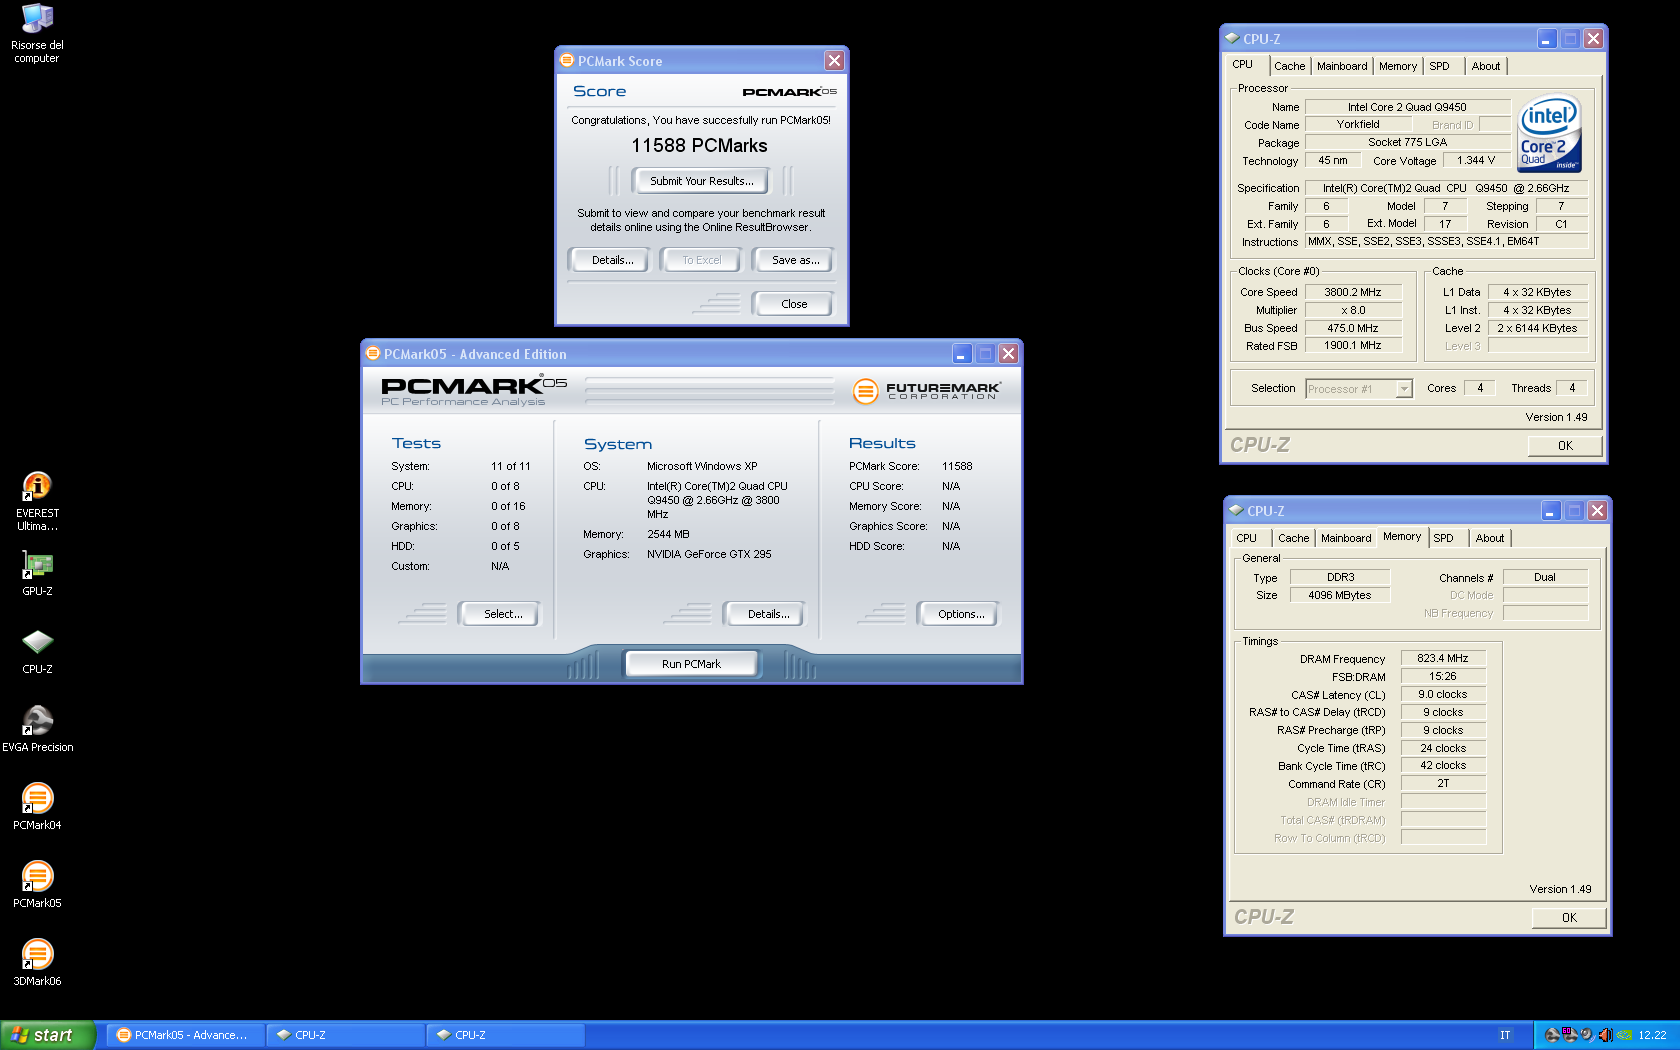Switch to Cache tab in upper CPU-Z
The height and width of the screenshot is (1050, 1680).
(x=1289, y=66)
